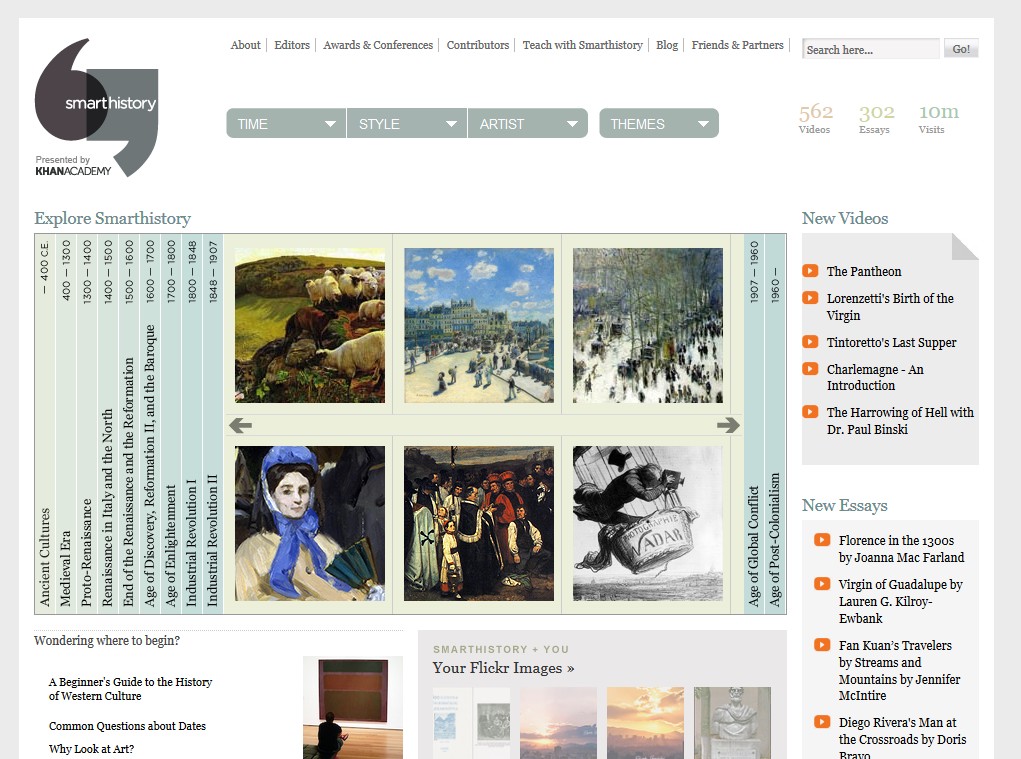1021x759 pixels.
Task: Open the Rothko gallery photo thumbnail
Action: (353, 708)
